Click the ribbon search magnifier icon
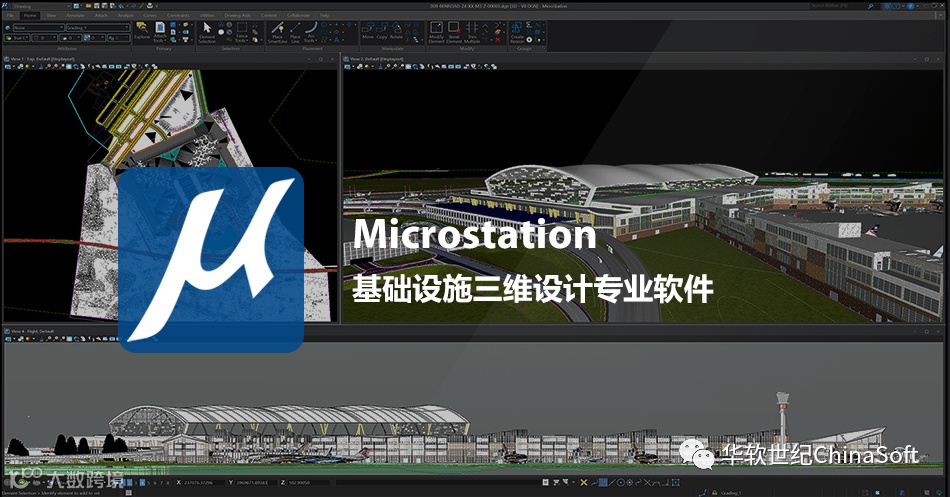This screenshot has width=950, height=497. tap(871, 6)
